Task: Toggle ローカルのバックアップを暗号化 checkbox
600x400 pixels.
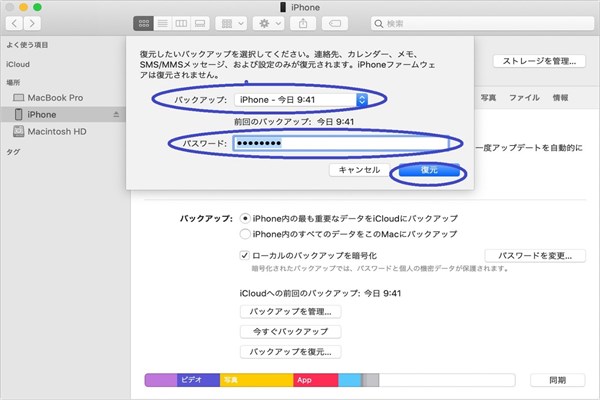Action: (244, 255)
